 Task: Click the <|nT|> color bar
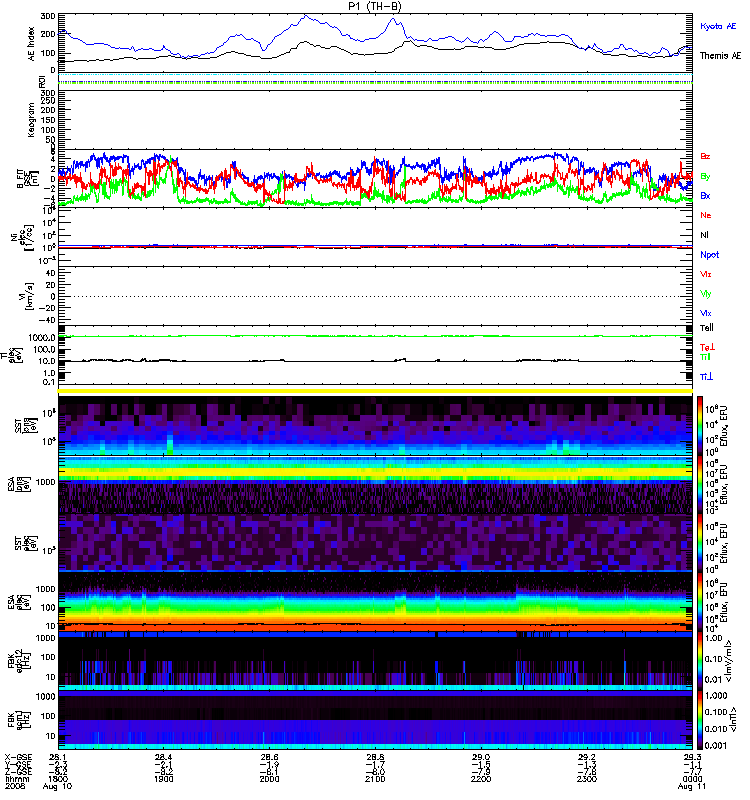[x=700, y=719]
